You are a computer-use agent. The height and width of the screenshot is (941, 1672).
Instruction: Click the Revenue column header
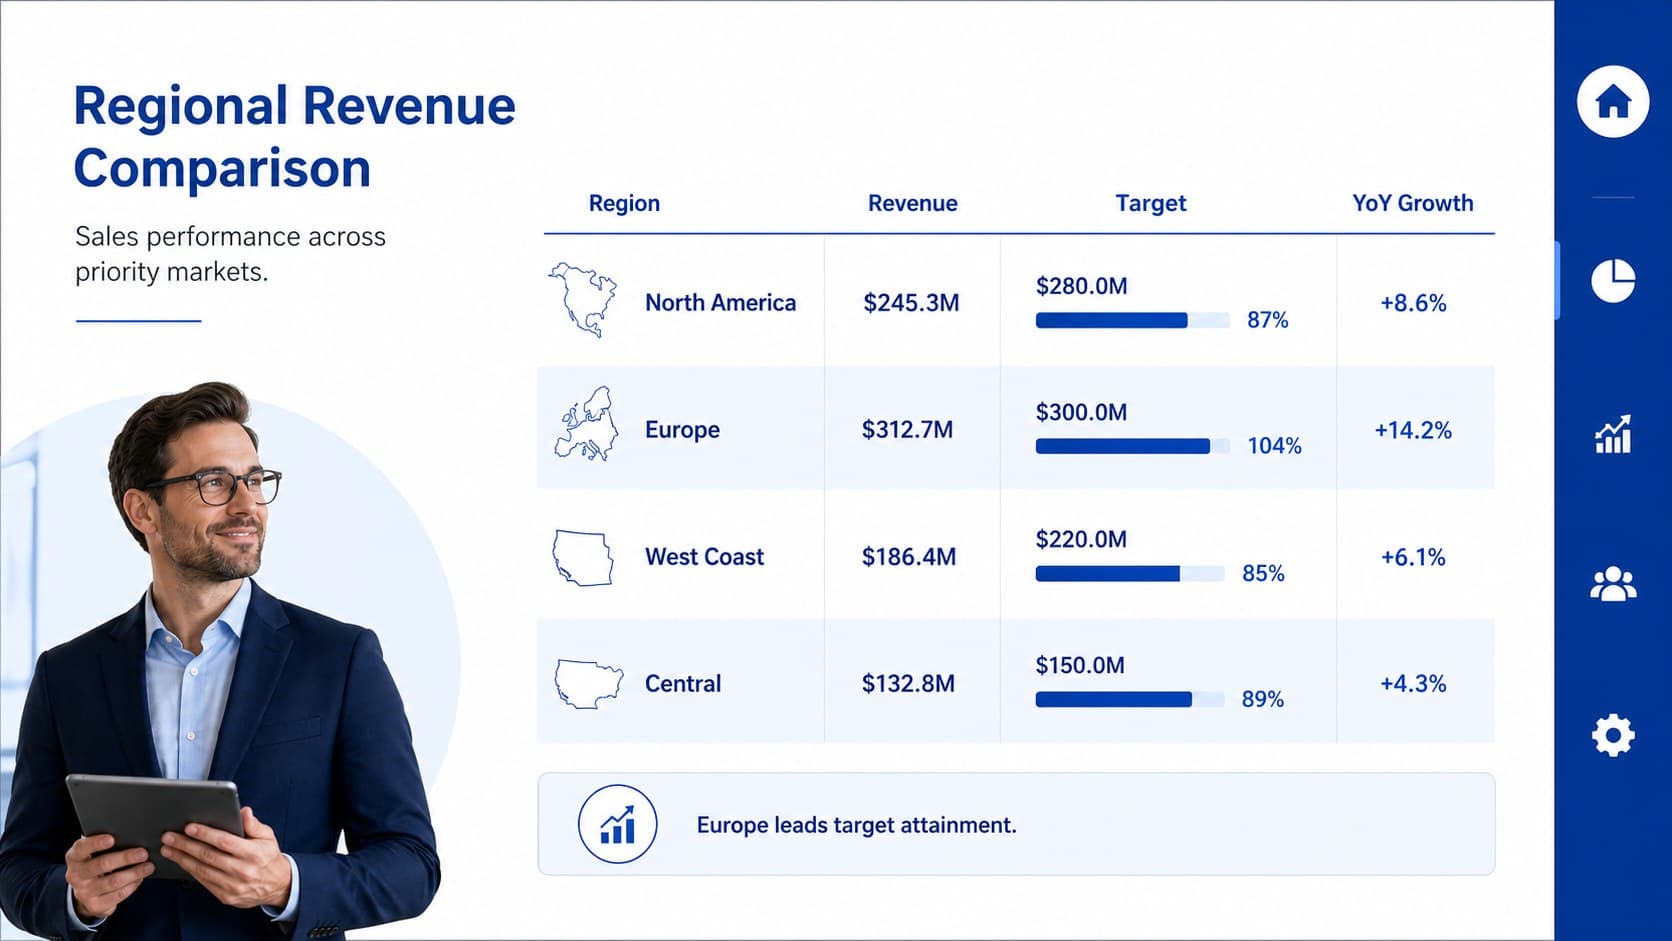(x=912, y=203)
